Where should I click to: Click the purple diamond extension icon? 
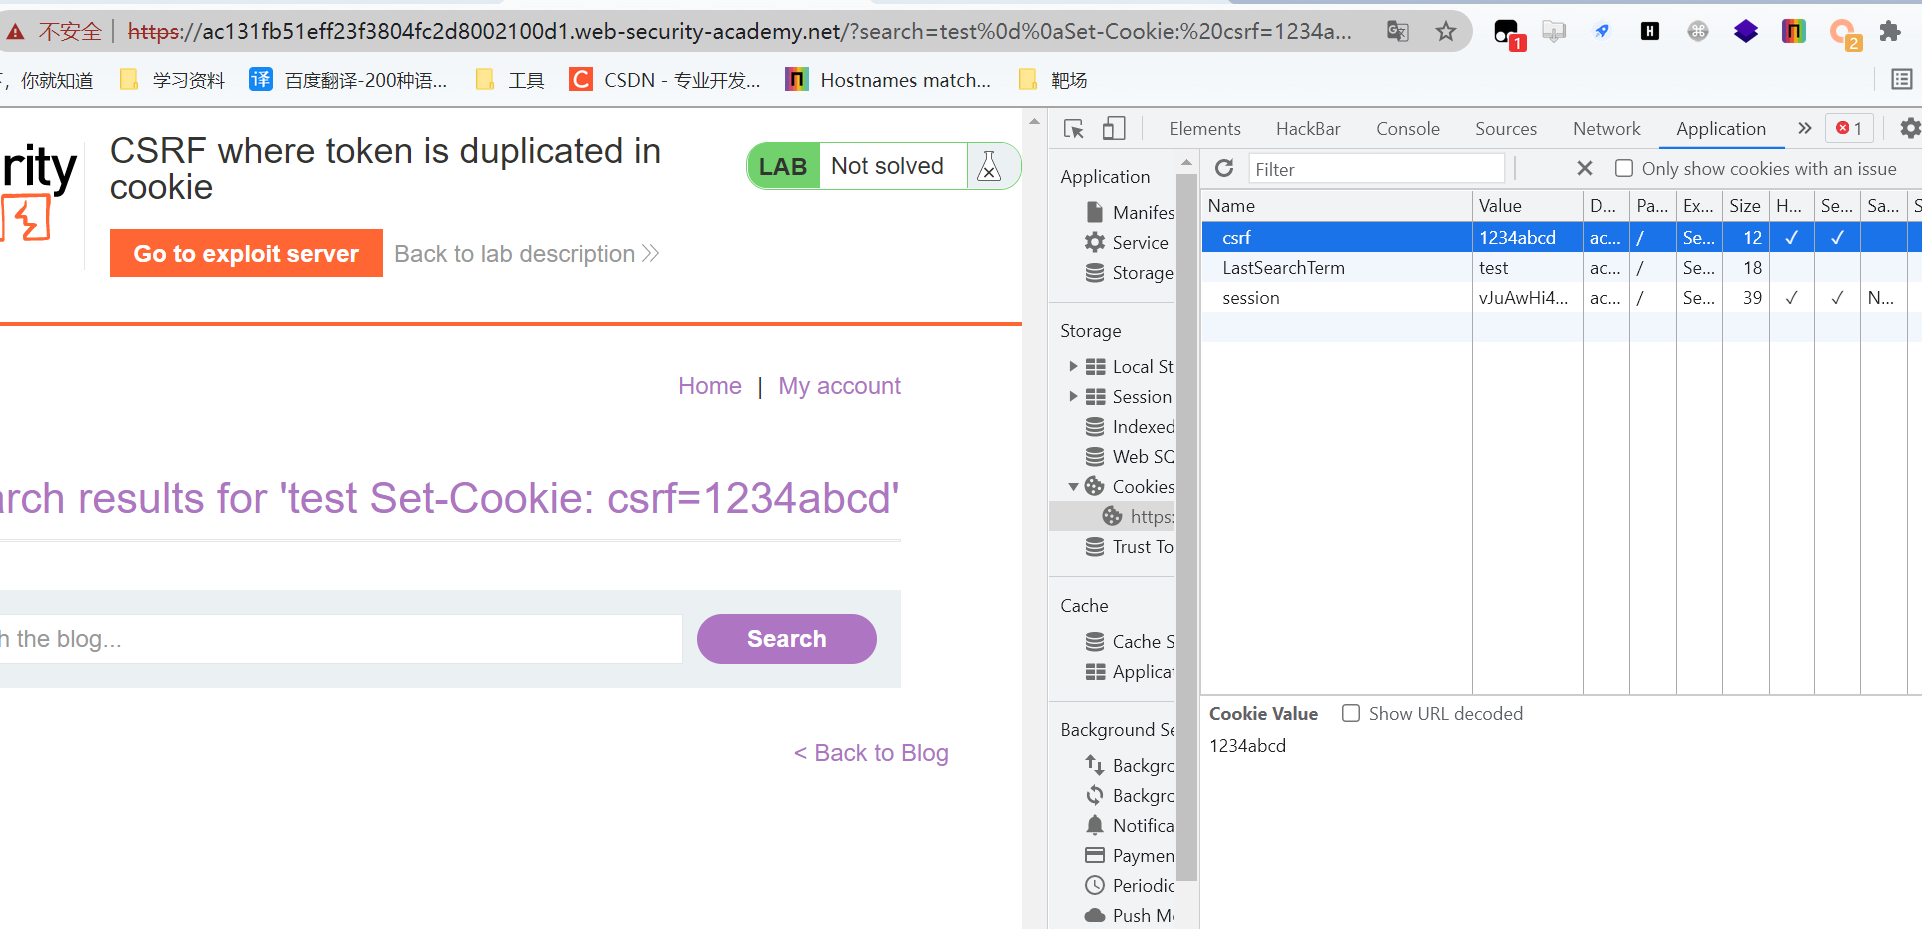[1746, 31]
